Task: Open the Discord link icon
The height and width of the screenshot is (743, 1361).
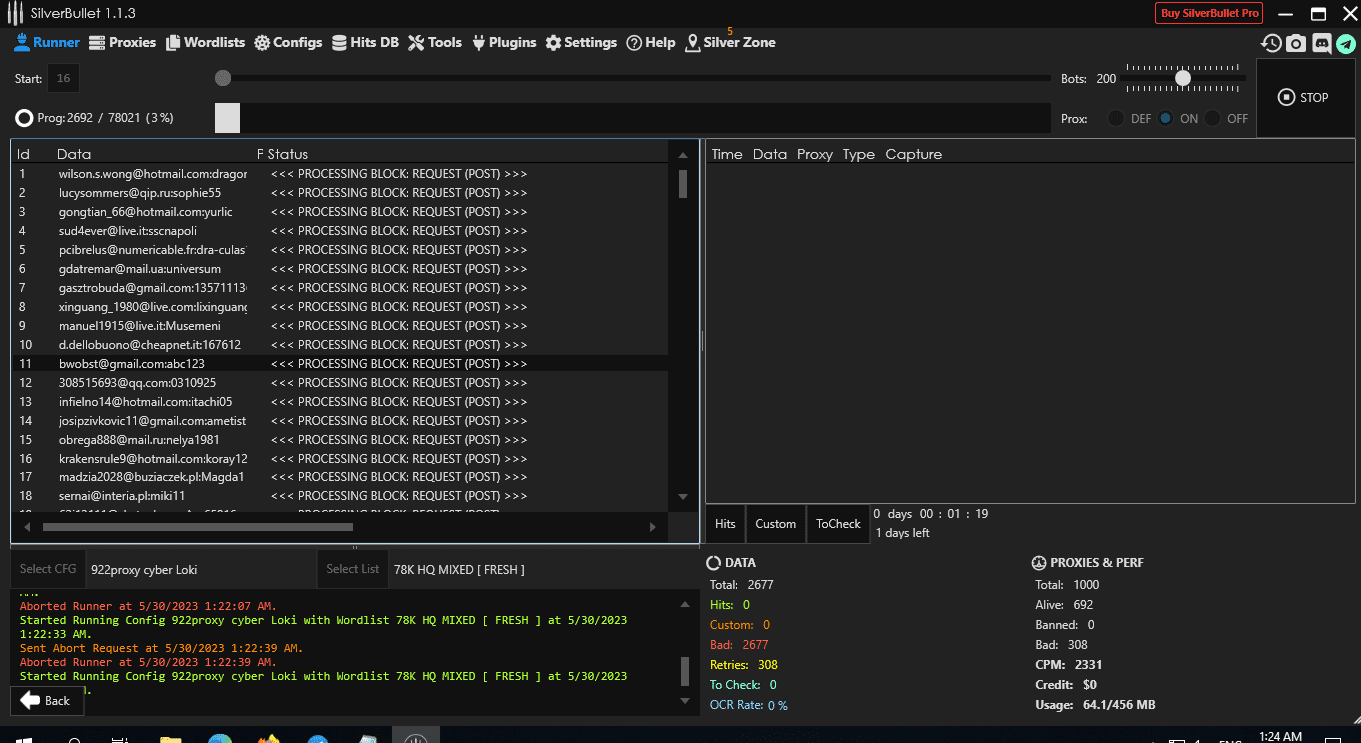Action: (x=1321, y=43)
